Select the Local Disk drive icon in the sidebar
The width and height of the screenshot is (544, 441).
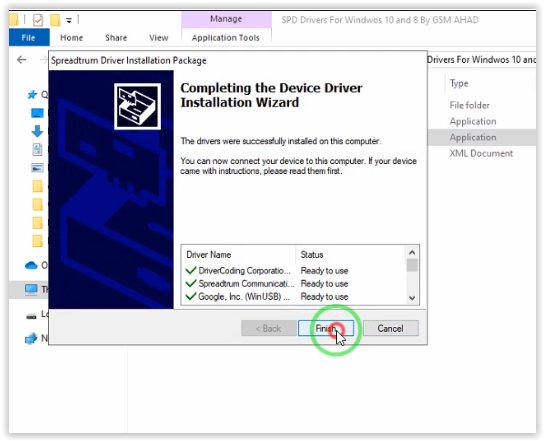pyautogui.click(x=31, y=316)
